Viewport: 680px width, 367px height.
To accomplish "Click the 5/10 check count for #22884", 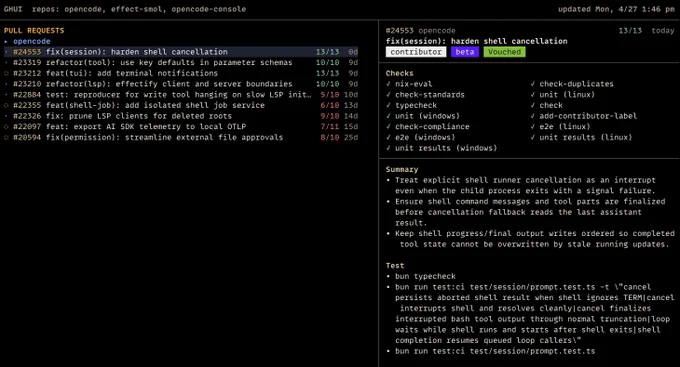I will (330, 95).
